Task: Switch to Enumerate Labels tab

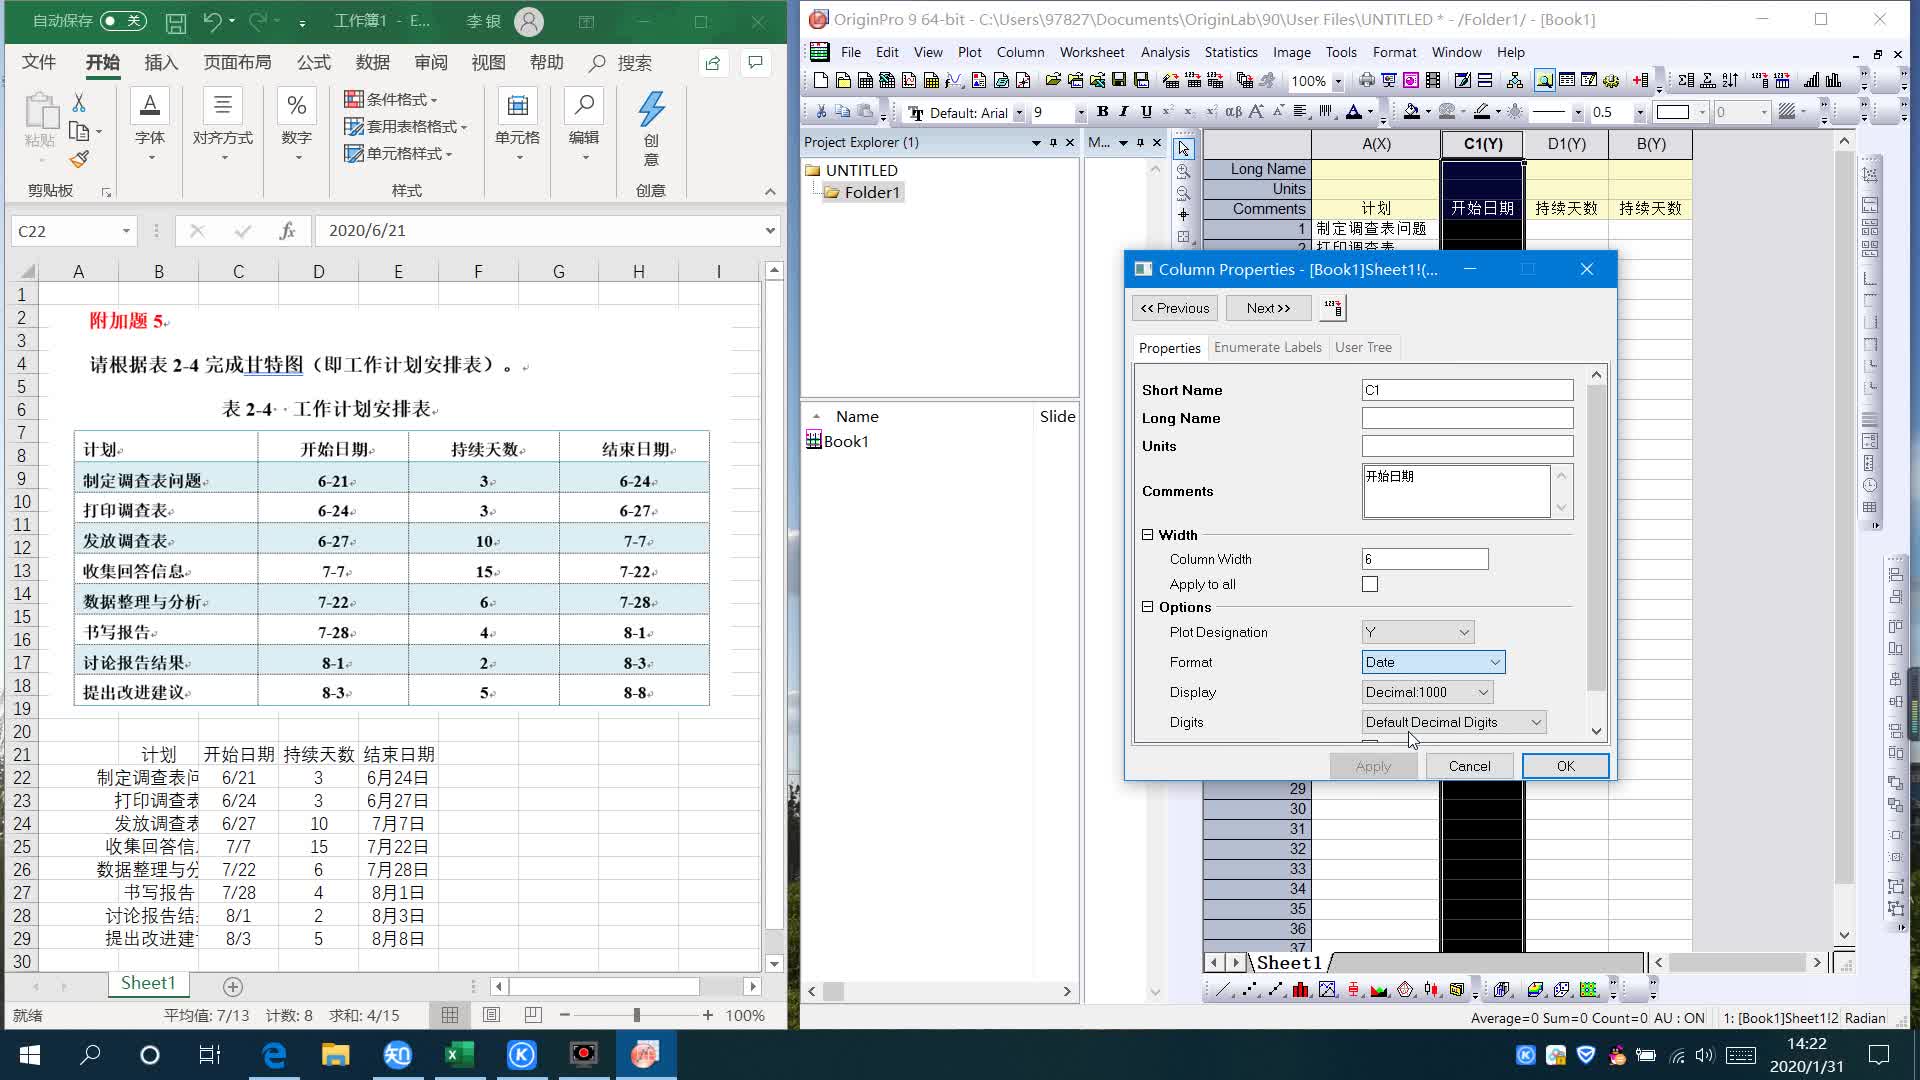Action: click(x=1267, y=347)
